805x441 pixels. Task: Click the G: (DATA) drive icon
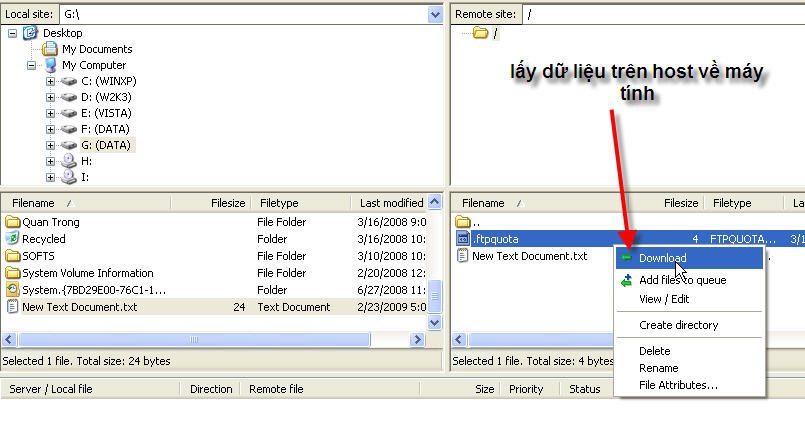69,145
